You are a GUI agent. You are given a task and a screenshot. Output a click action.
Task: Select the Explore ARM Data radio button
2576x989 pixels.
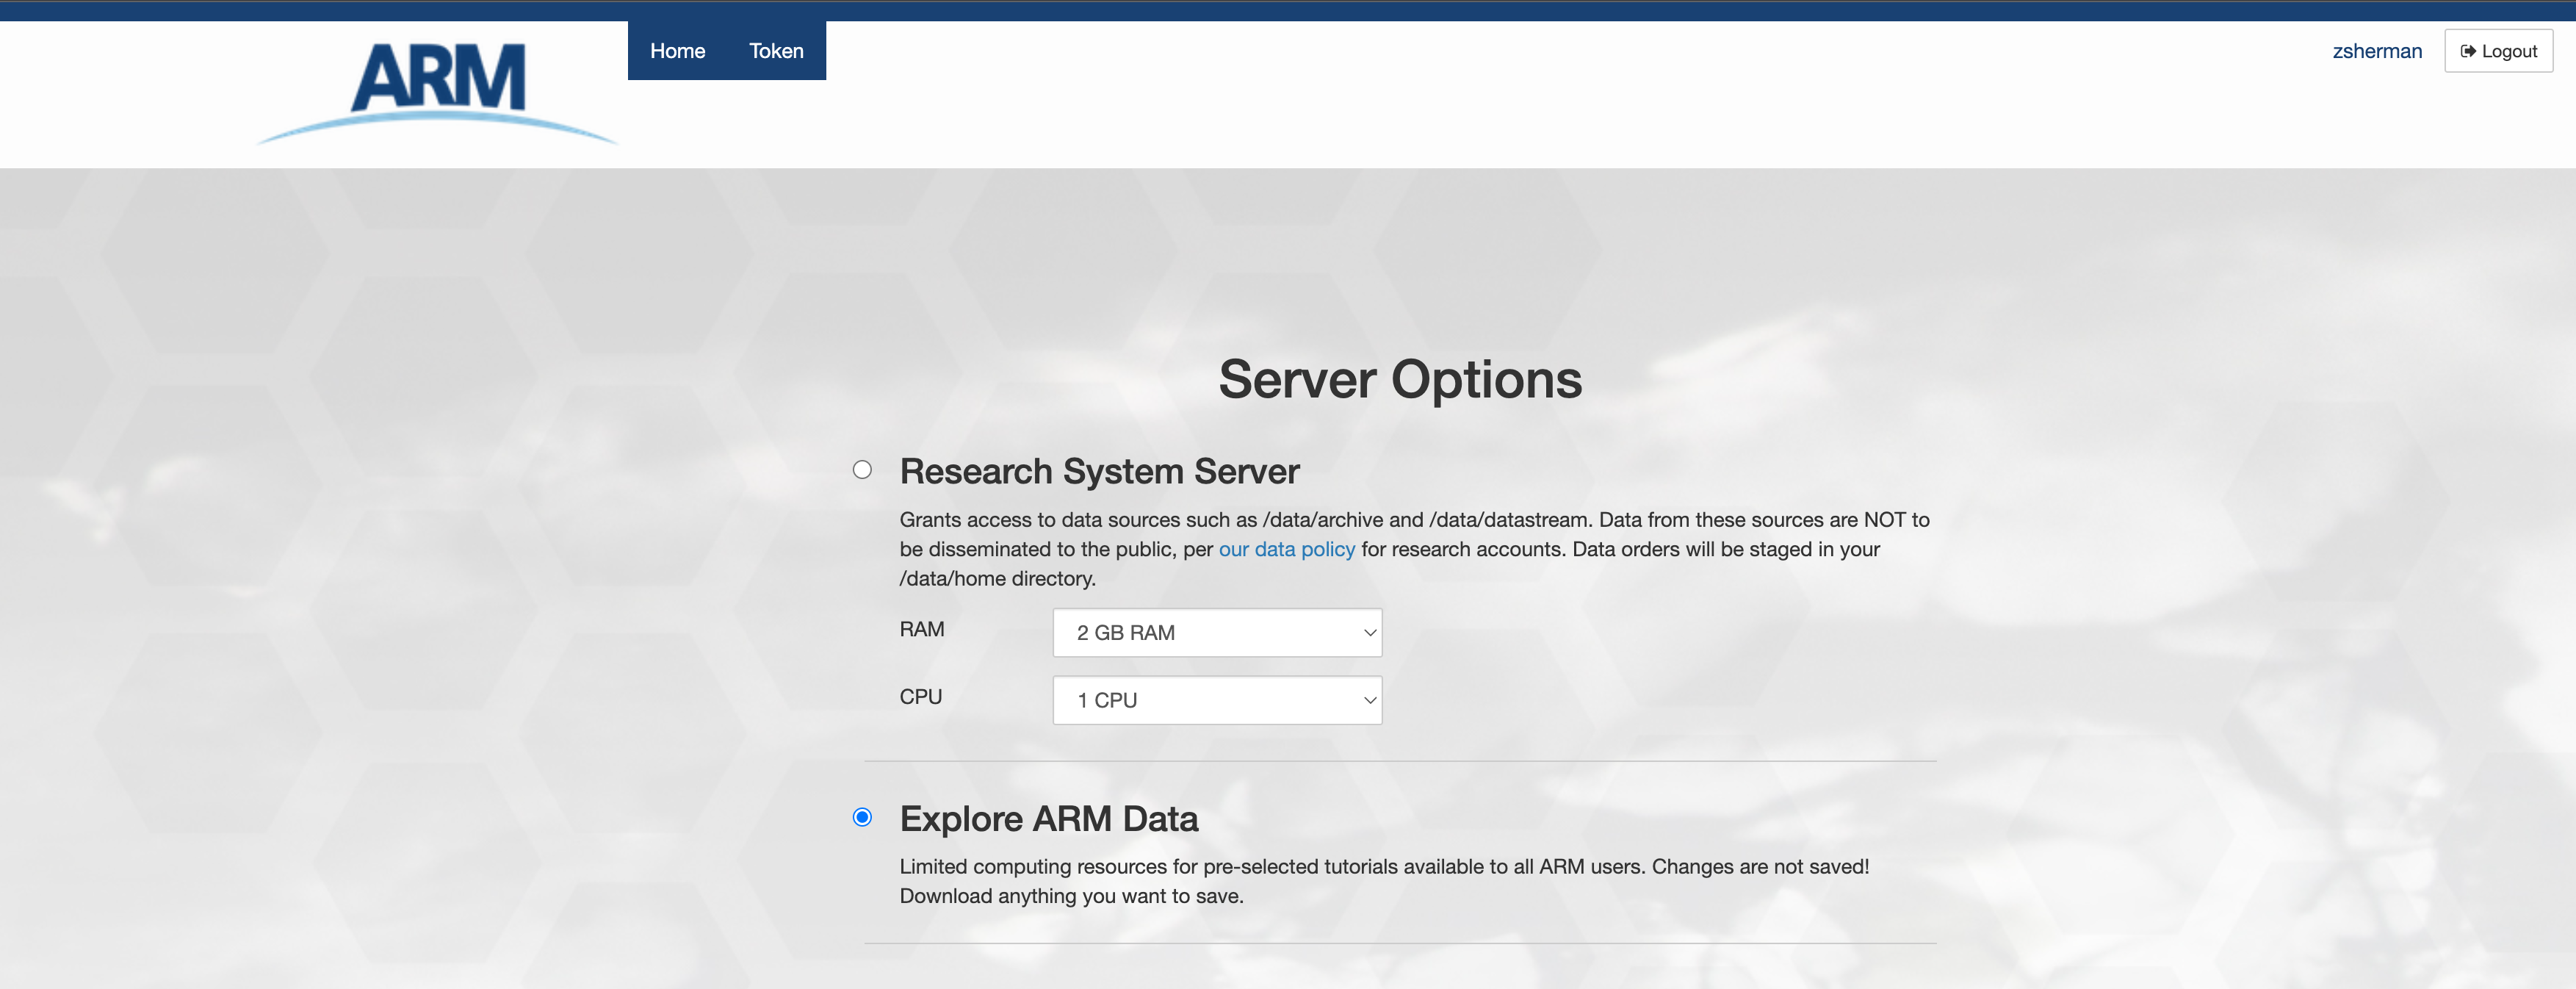(x=862, y=817)
